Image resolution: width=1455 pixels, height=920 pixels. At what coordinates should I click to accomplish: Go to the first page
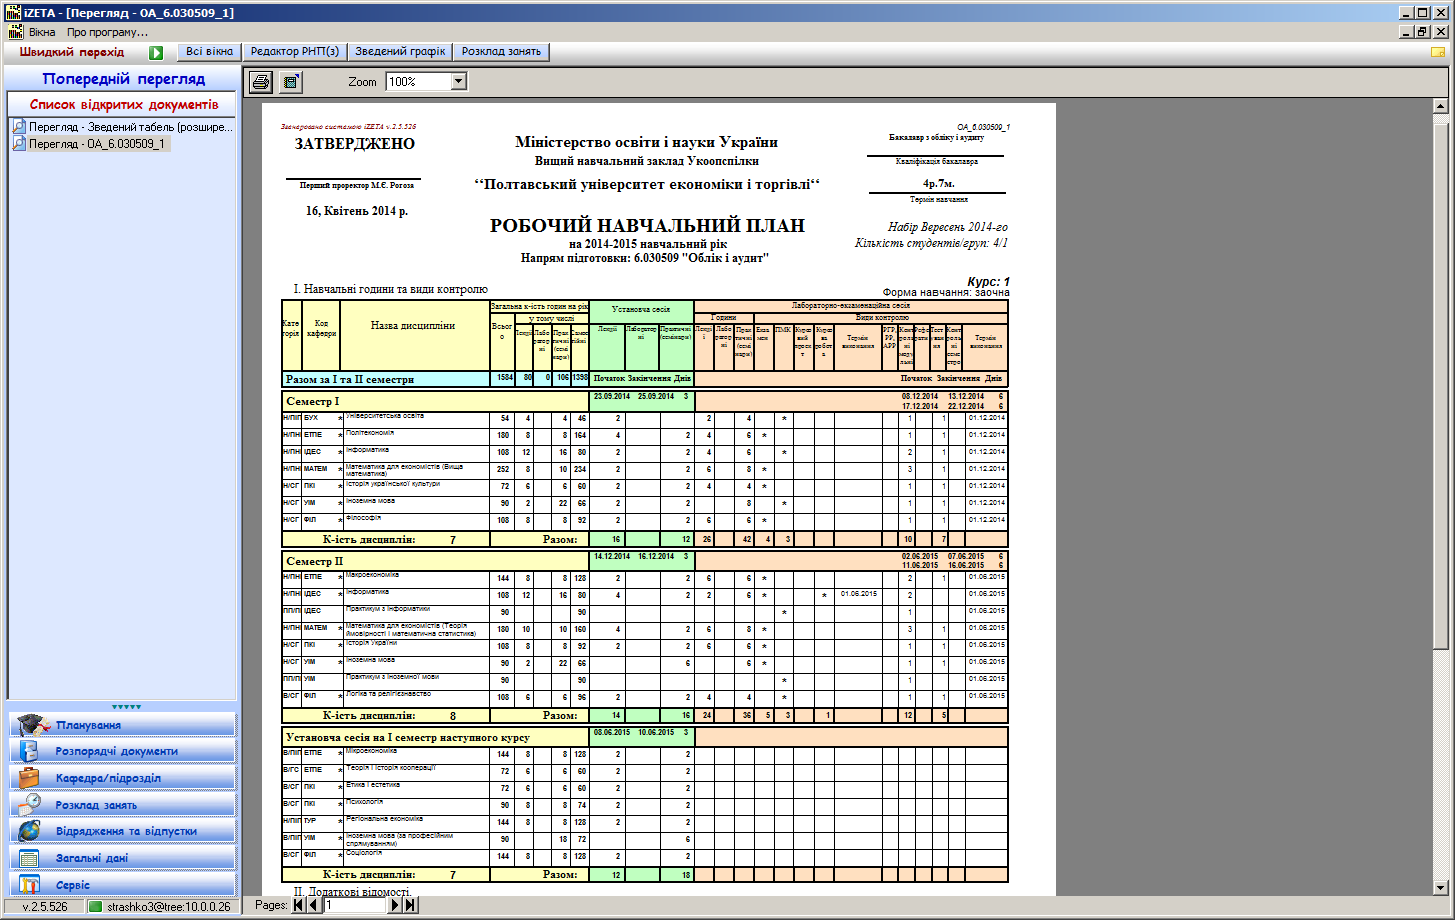click(x=298, y=905)
